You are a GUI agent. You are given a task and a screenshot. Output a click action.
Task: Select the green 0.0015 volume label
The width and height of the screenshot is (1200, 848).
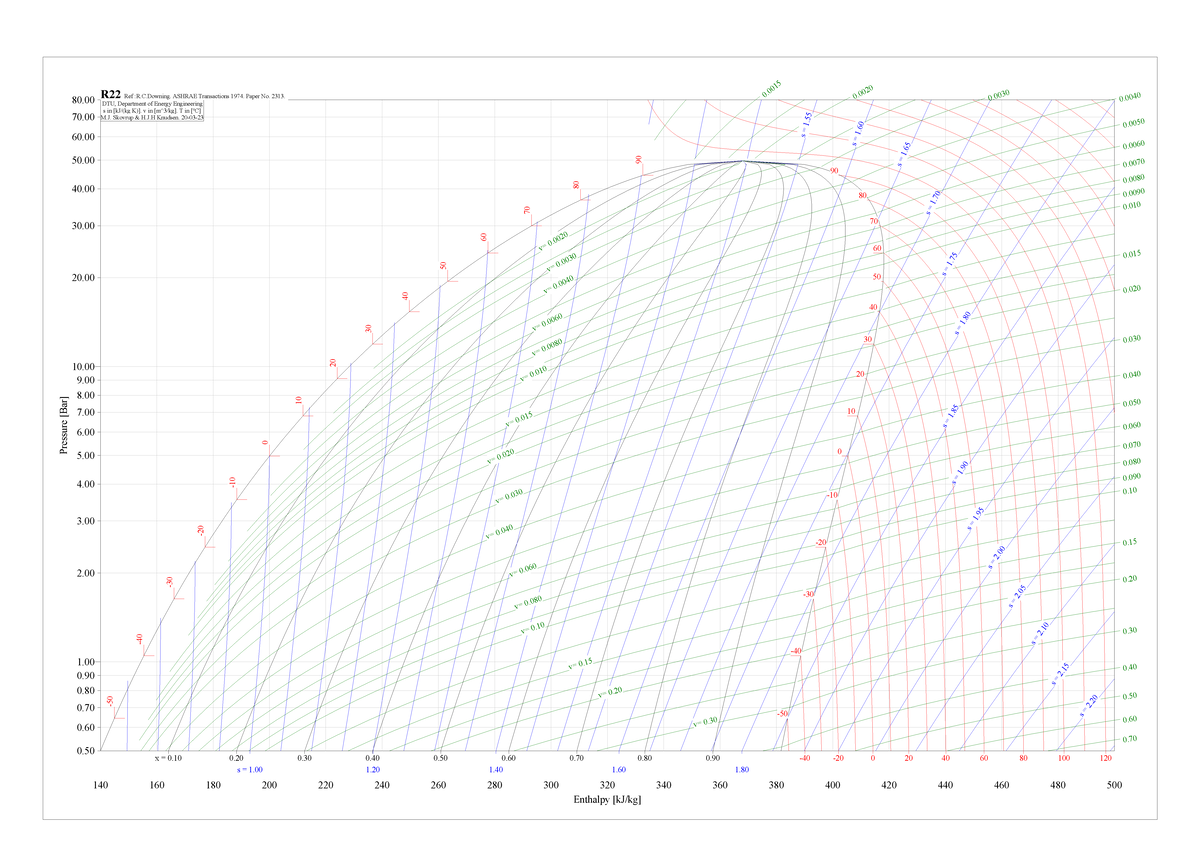coord(771,88)
